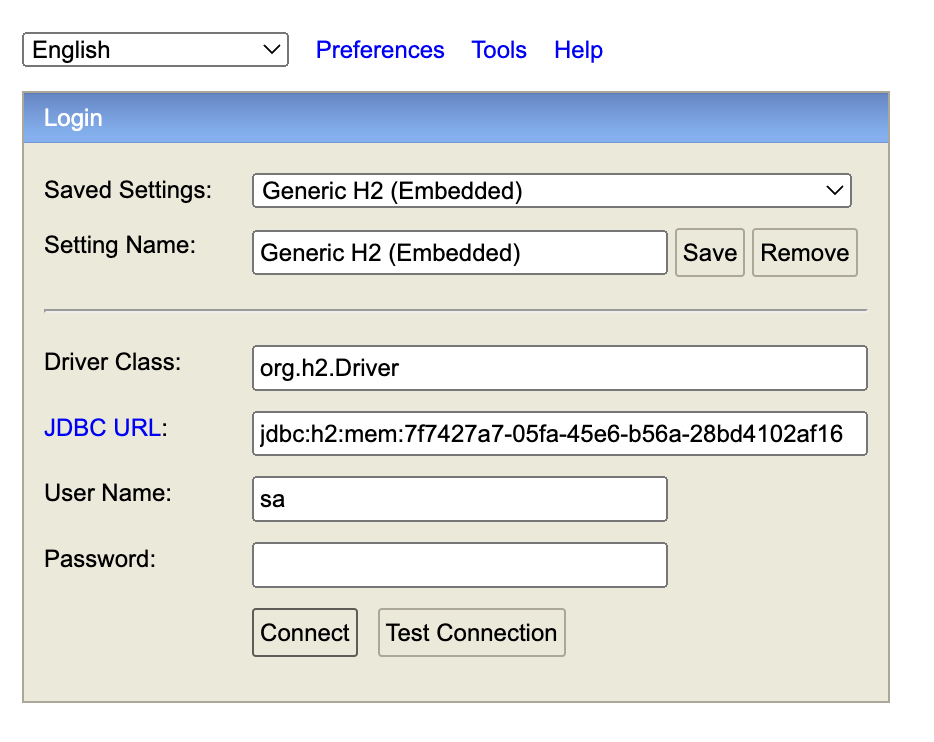The image size is (934, 742).
Task: Expand the Saved Settings dropdown
Action: [552, 191]
